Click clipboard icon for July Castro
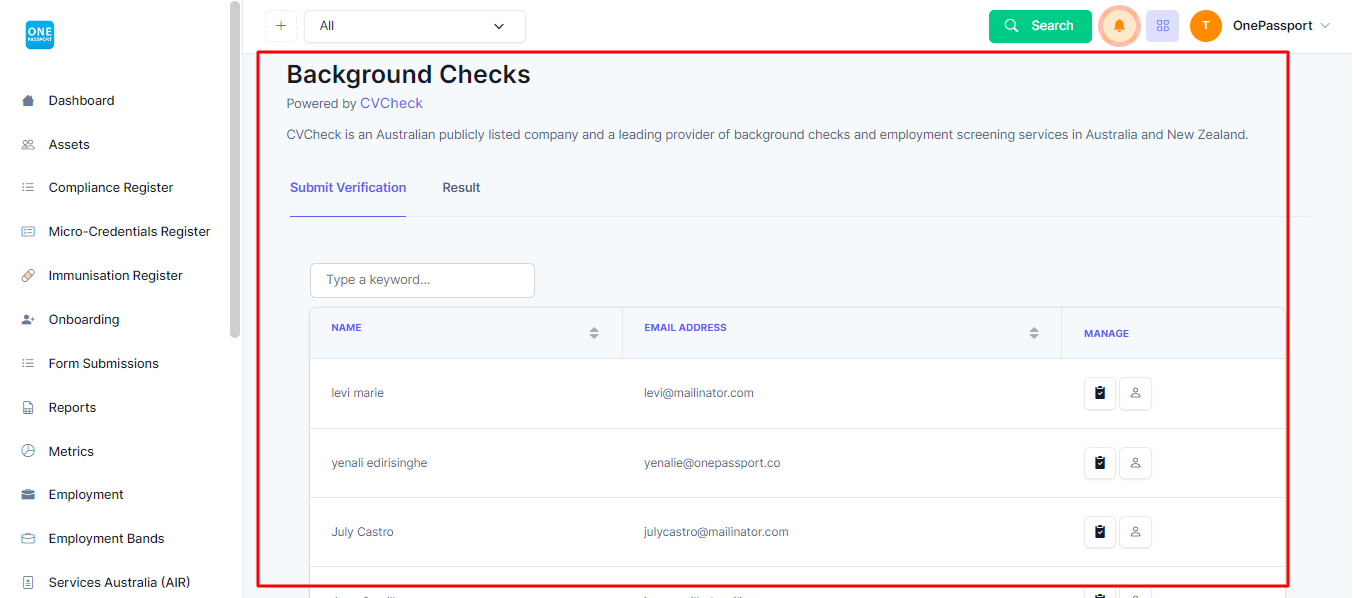This screenshot has width=1353, height=598. pyautogui.click(x=1100, y=532)
